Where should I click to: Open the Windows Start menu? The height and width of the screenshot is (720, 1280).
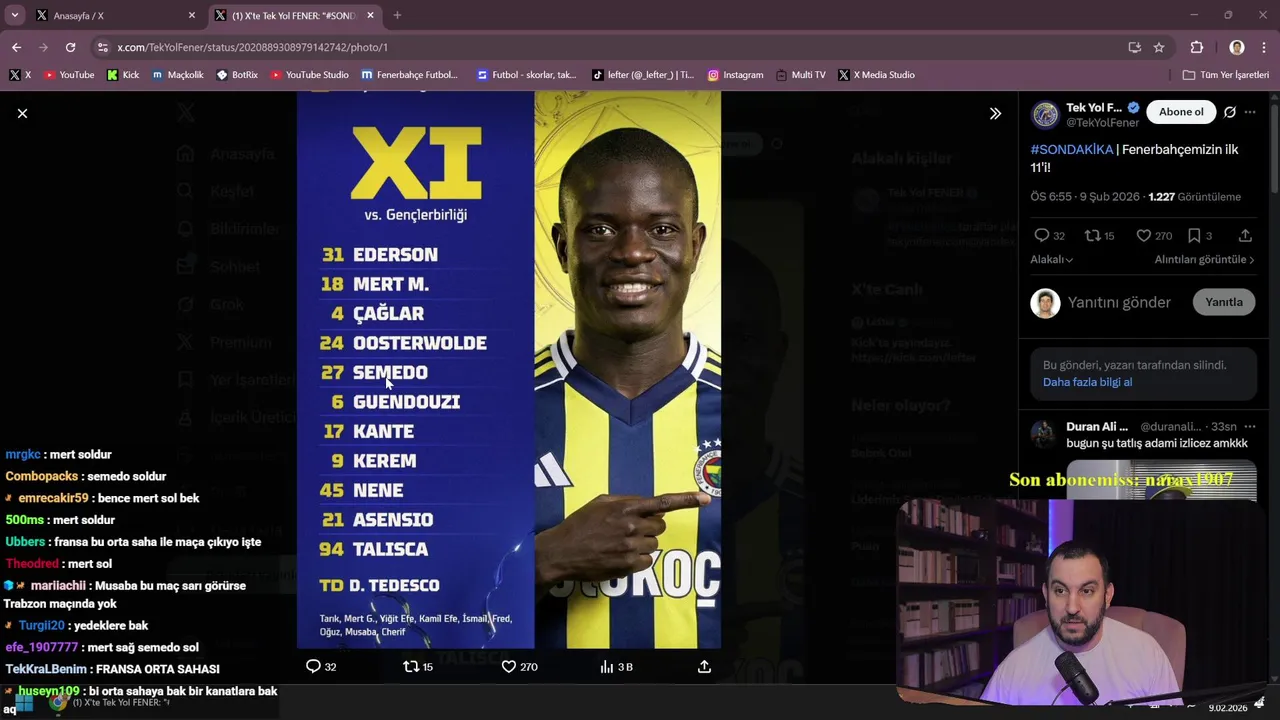click(23, 703)
